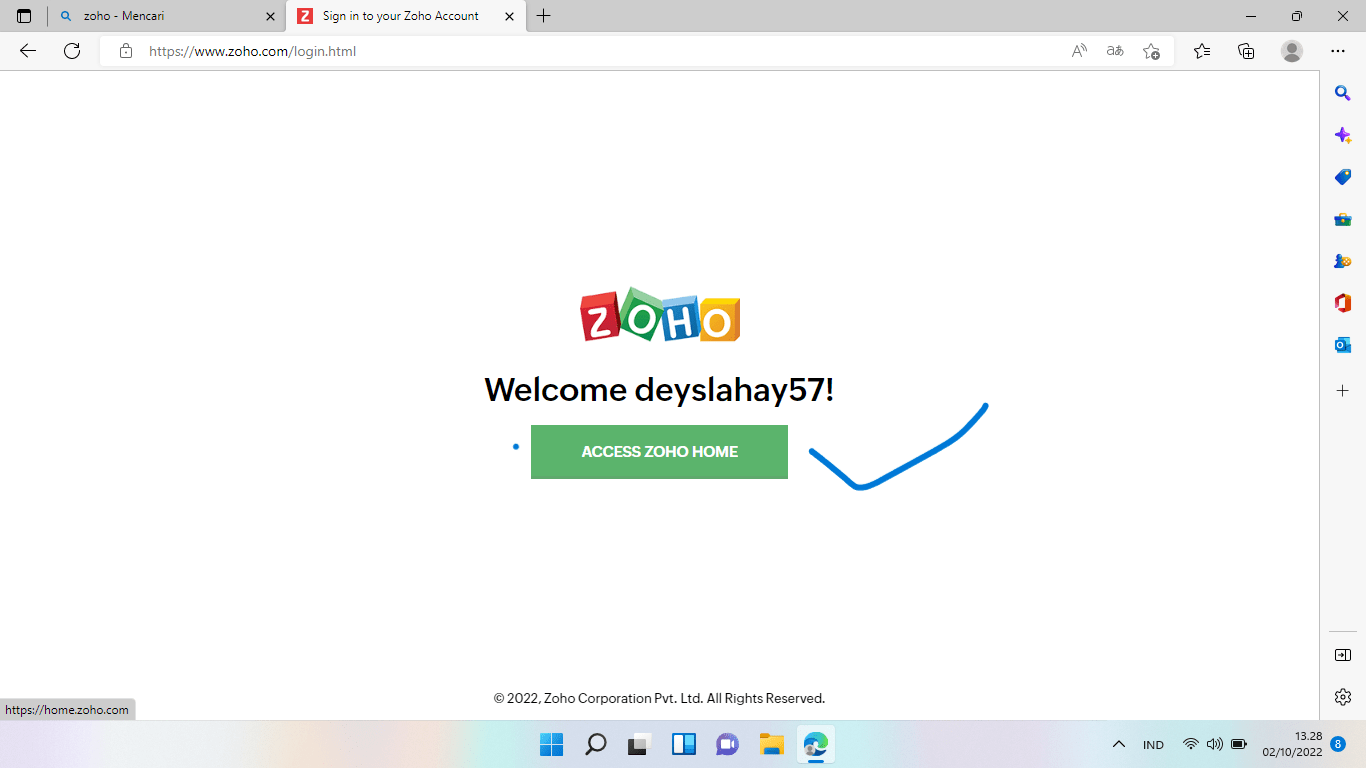Click the battery status icon

1239,744
